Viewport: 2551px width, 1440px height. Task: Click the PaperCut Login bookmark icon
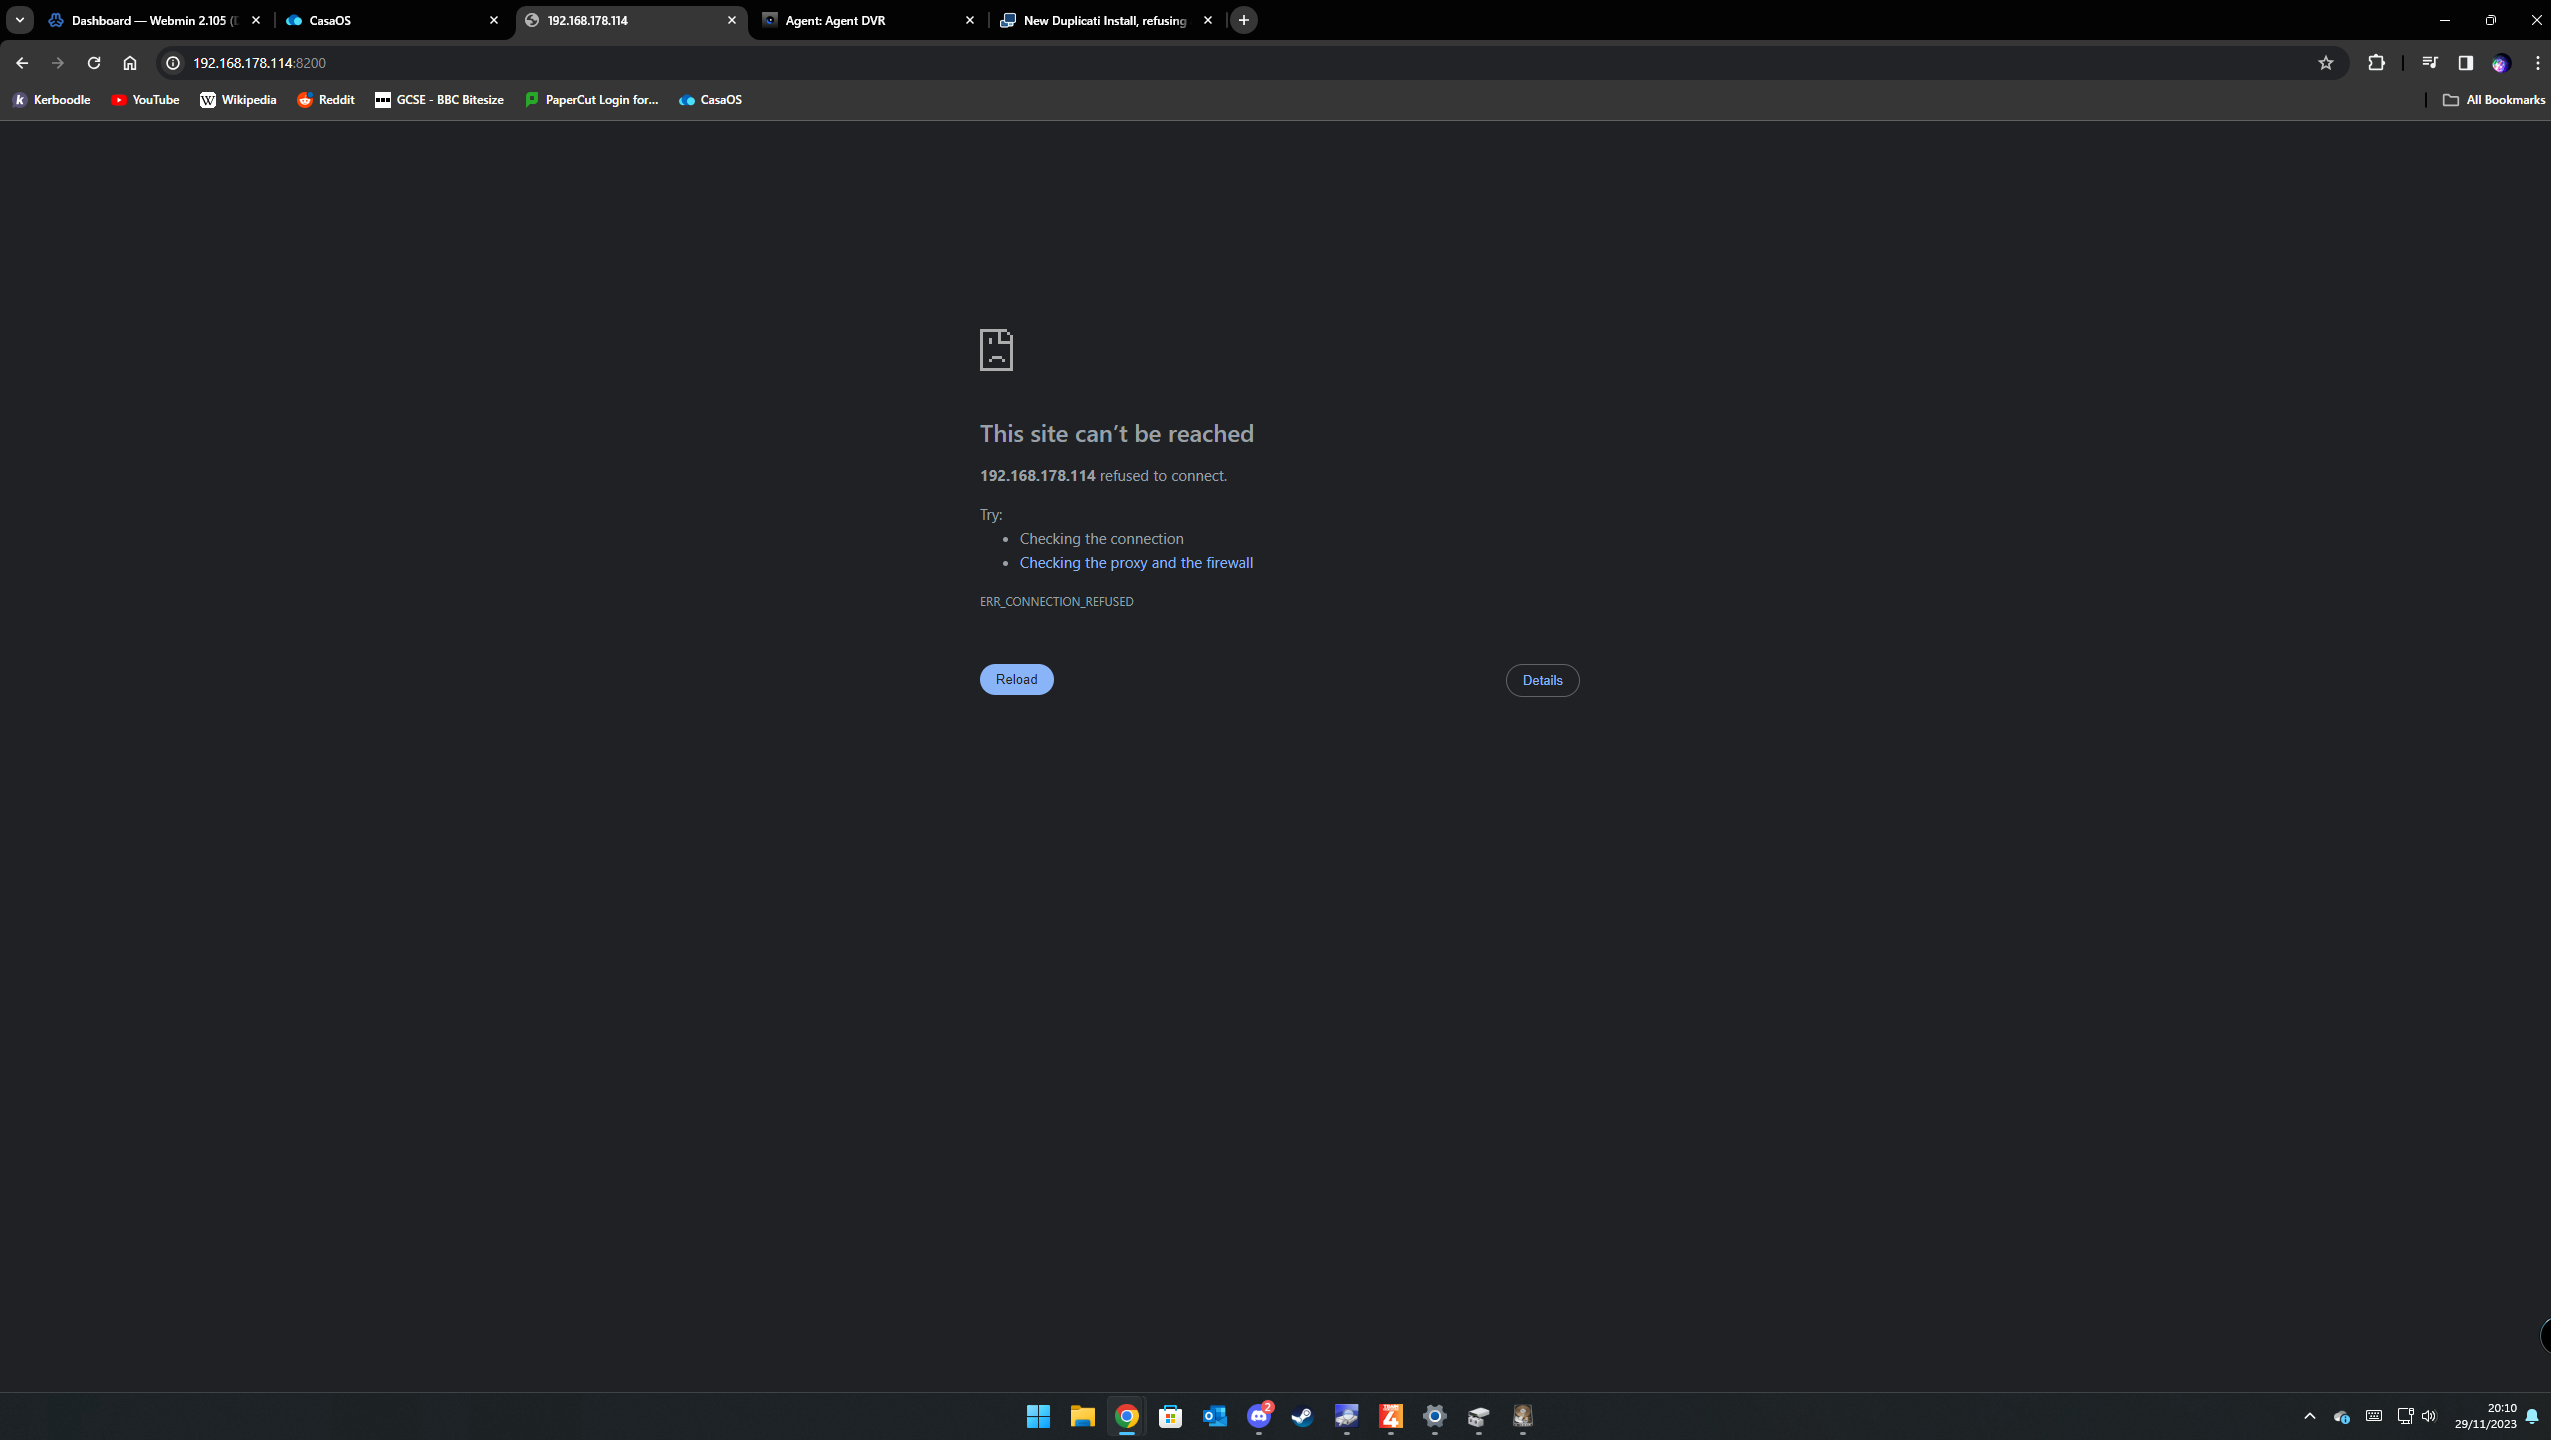coord(533,98)
